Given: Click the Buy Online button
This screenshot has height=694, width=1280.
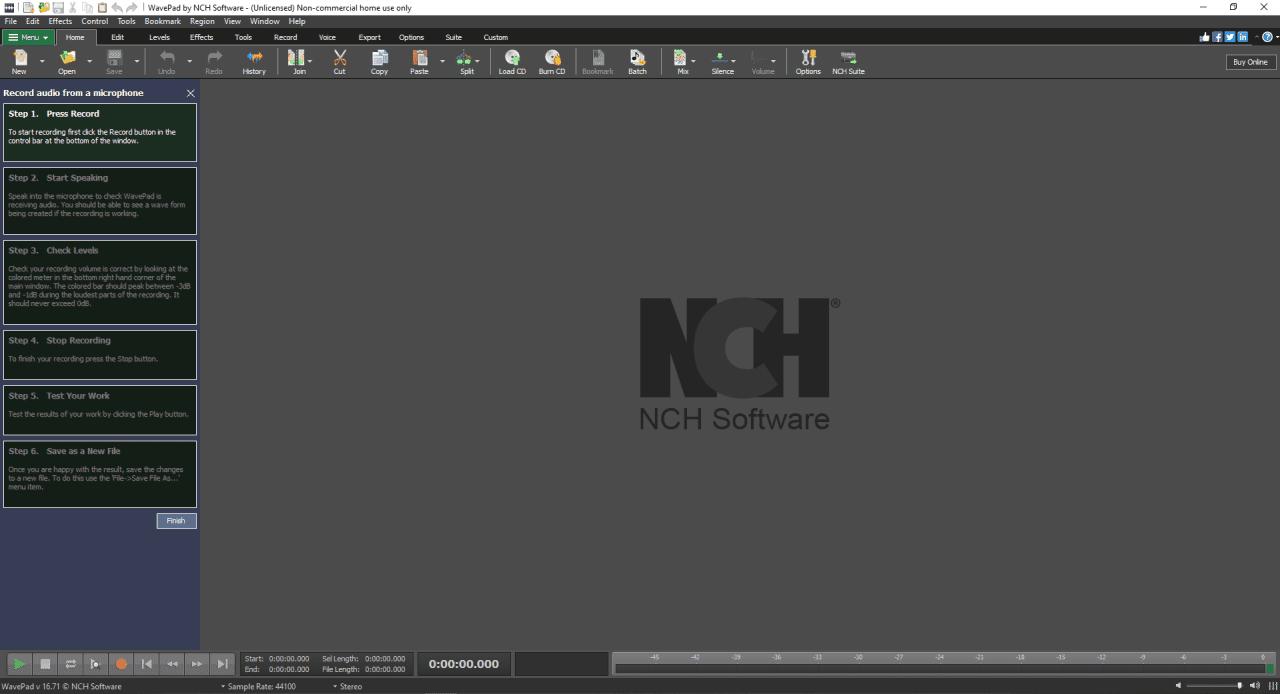Looking at the screenshot, I should point(1249,61).
